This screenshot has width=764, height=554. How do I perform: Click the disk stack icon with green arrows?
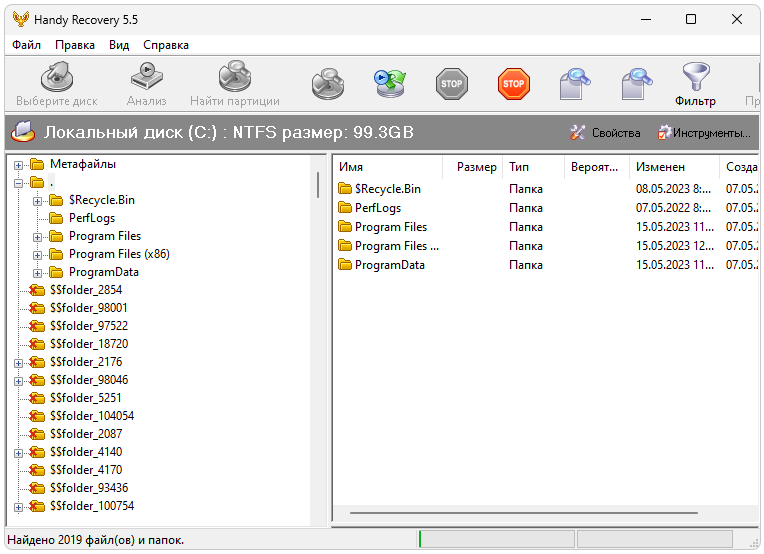(x=390, y=84)
